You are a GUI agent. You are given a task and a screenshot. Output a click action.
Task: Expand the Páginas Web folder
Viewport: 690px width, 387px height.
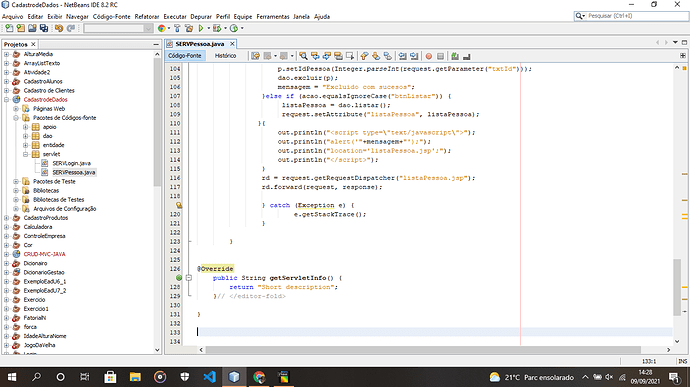[16, 109]
